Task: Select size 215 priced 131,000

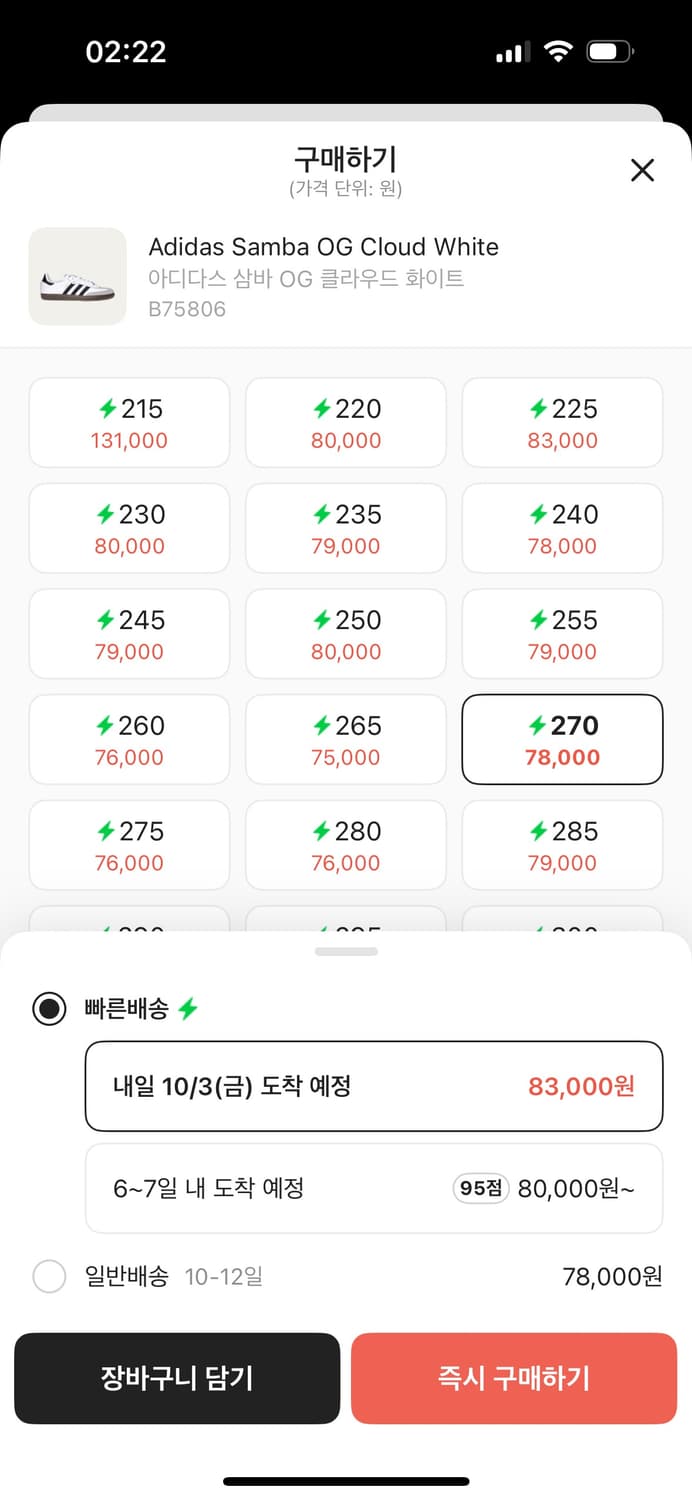Action: 129,423
